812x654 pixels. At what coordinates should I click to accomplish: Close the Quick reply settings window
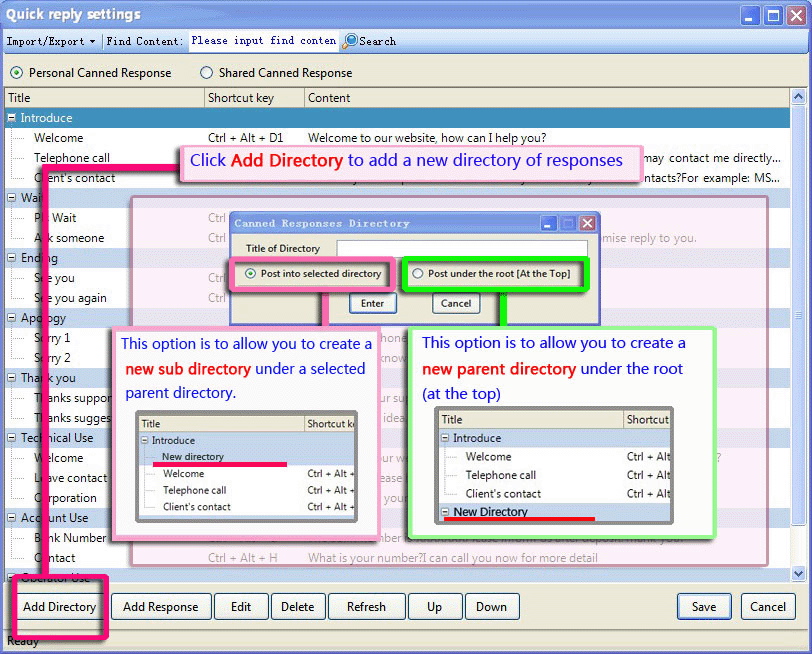click(x=796, y=16)
